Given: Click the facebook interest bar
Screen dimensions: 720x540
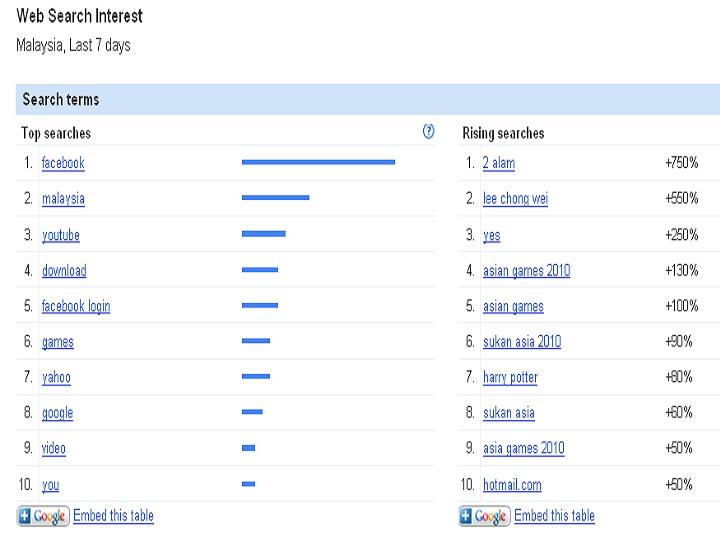Looking at the screenshot, I should (318, 162).
